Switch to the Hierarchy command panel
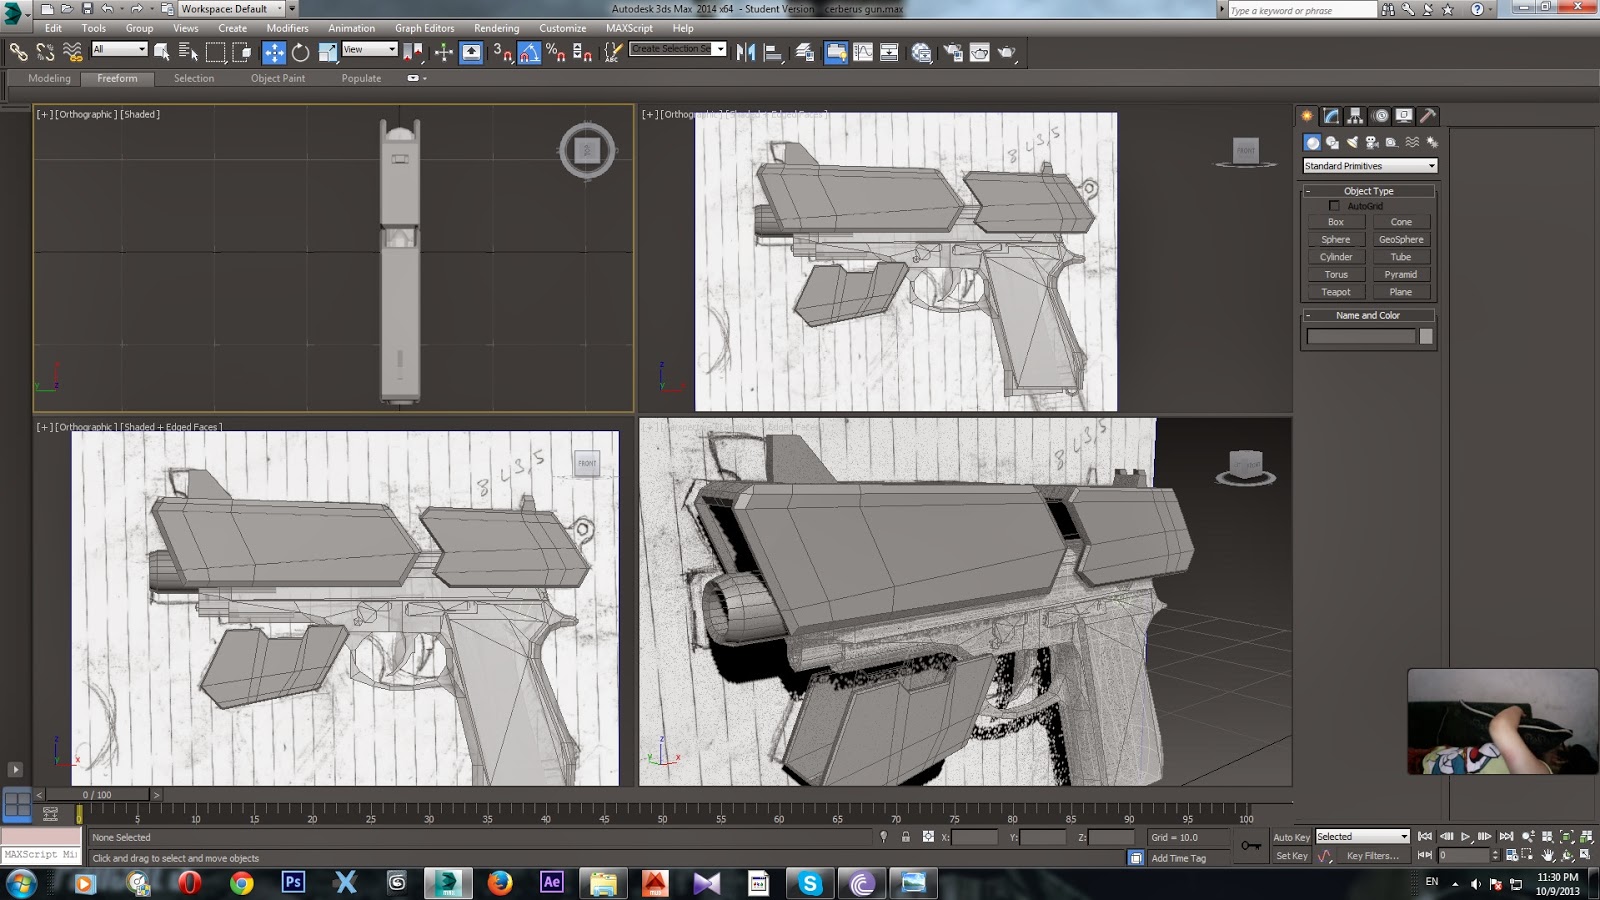The height and width of the screenshot is (900, 1600). 1355,116
